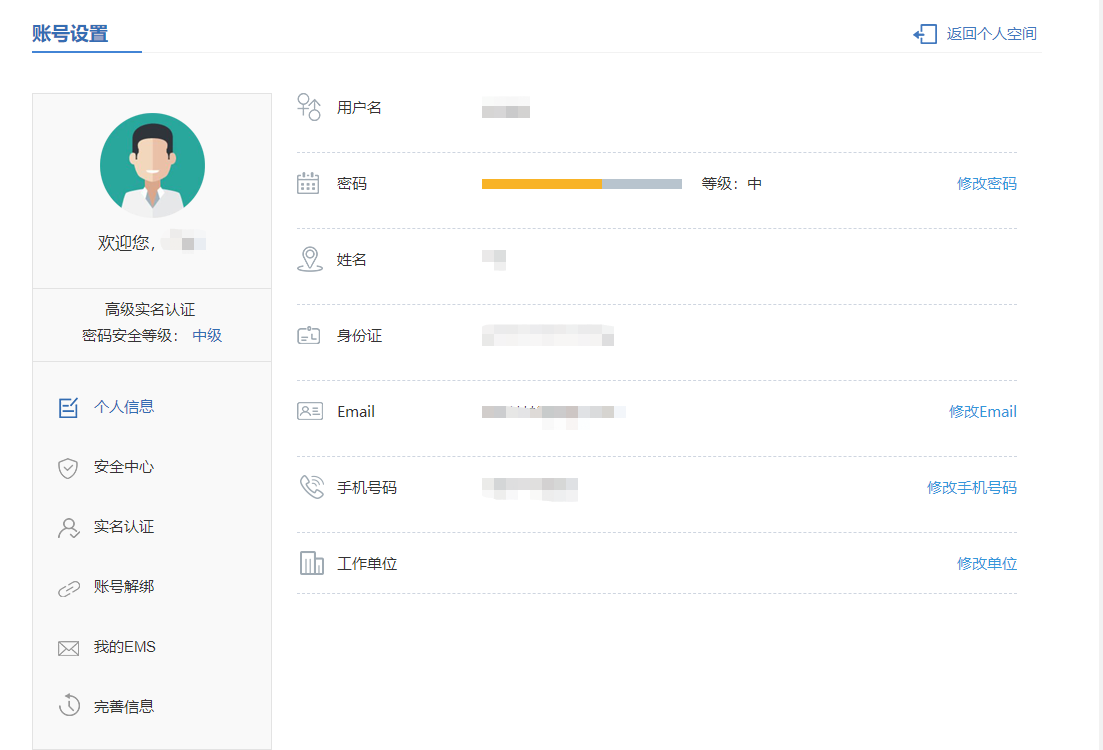Click the 返回个人空间 exit arrow icon
Viewport: 1103px width, 750px height.
coord(925,34)
